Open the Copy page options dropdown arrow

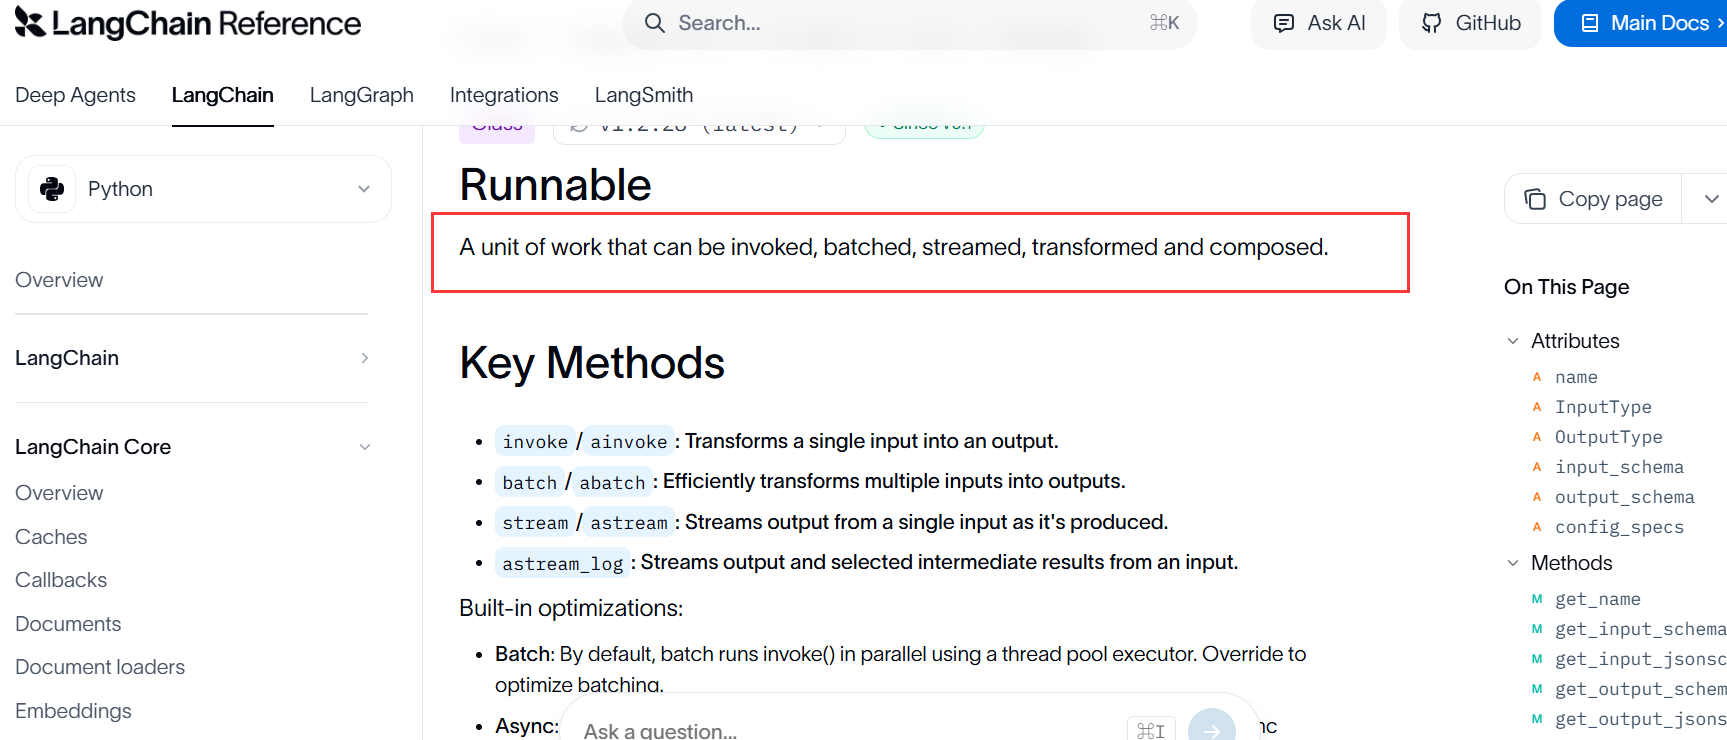point(1710,199)
